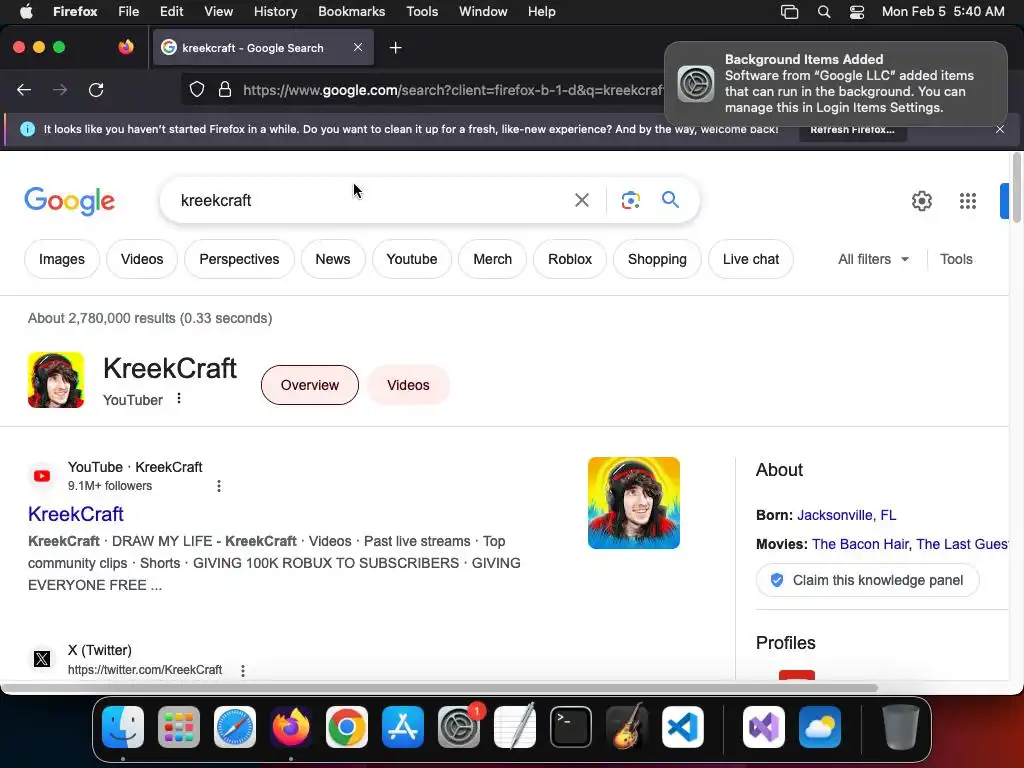1024x768 pixels.
Task: Open The Bacon Hair movie link
Action: [x=859, y=544]
